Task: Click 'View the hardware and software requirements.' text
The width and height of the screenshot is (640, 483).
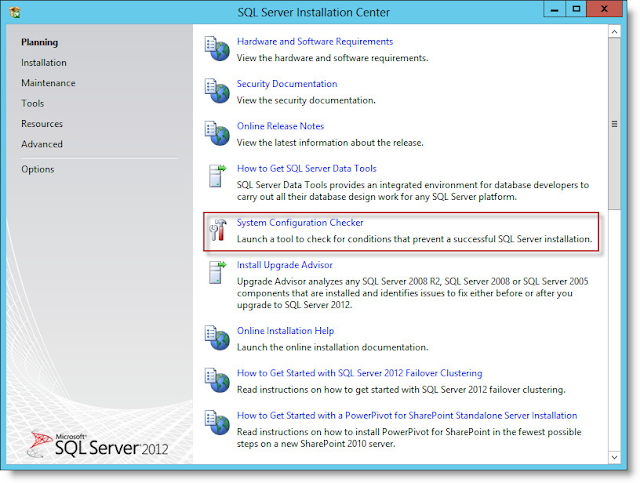Action: (x=332, y=58)
